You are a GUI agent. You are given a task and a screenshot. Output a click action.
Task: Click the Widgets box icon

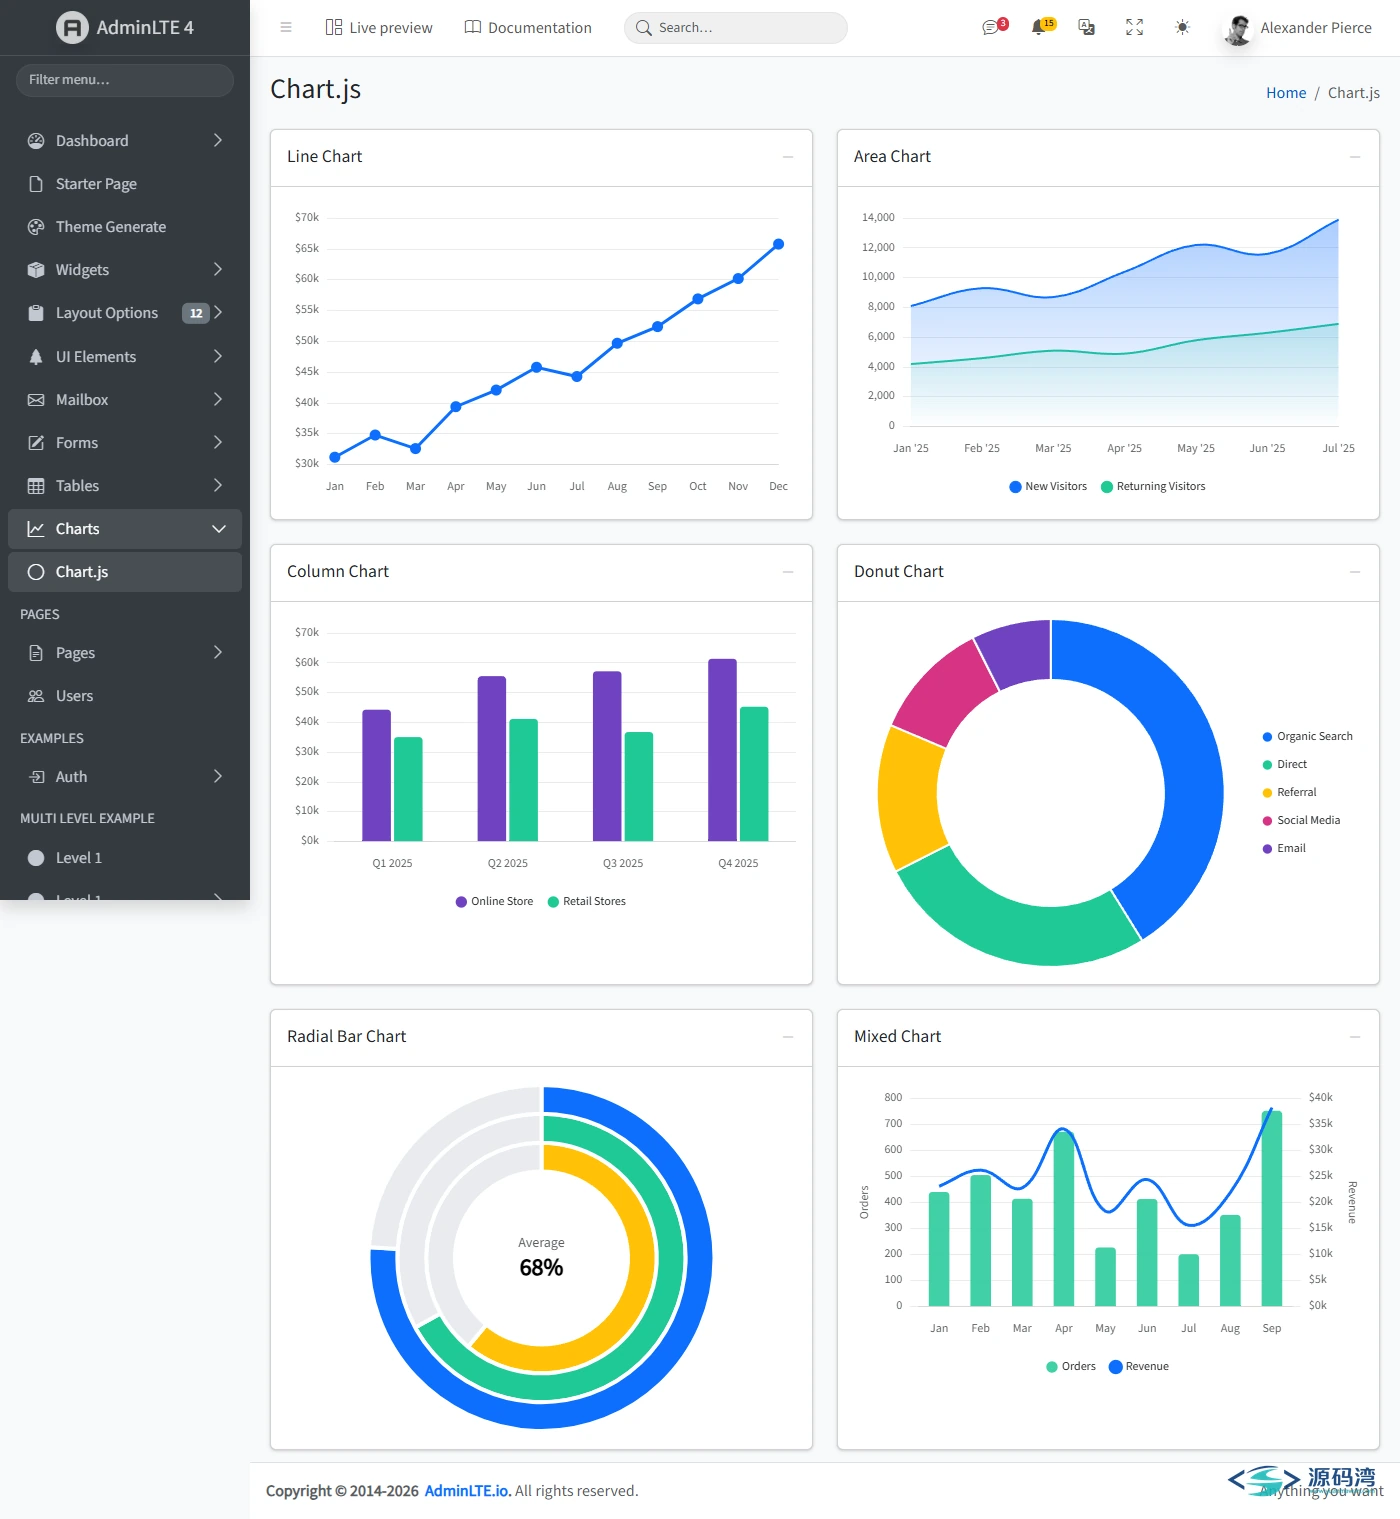coord(36,270)
